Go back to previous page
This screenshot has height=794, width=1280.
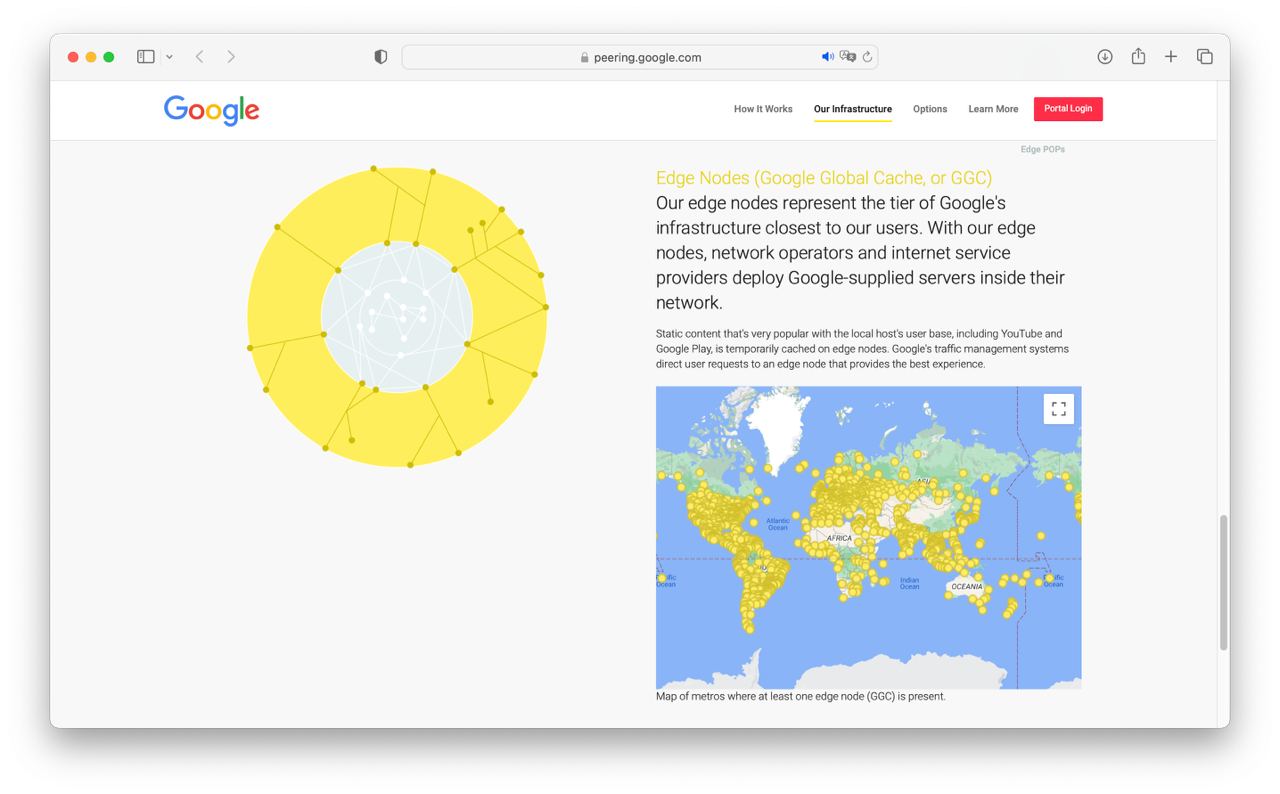(x=200, y=57)
